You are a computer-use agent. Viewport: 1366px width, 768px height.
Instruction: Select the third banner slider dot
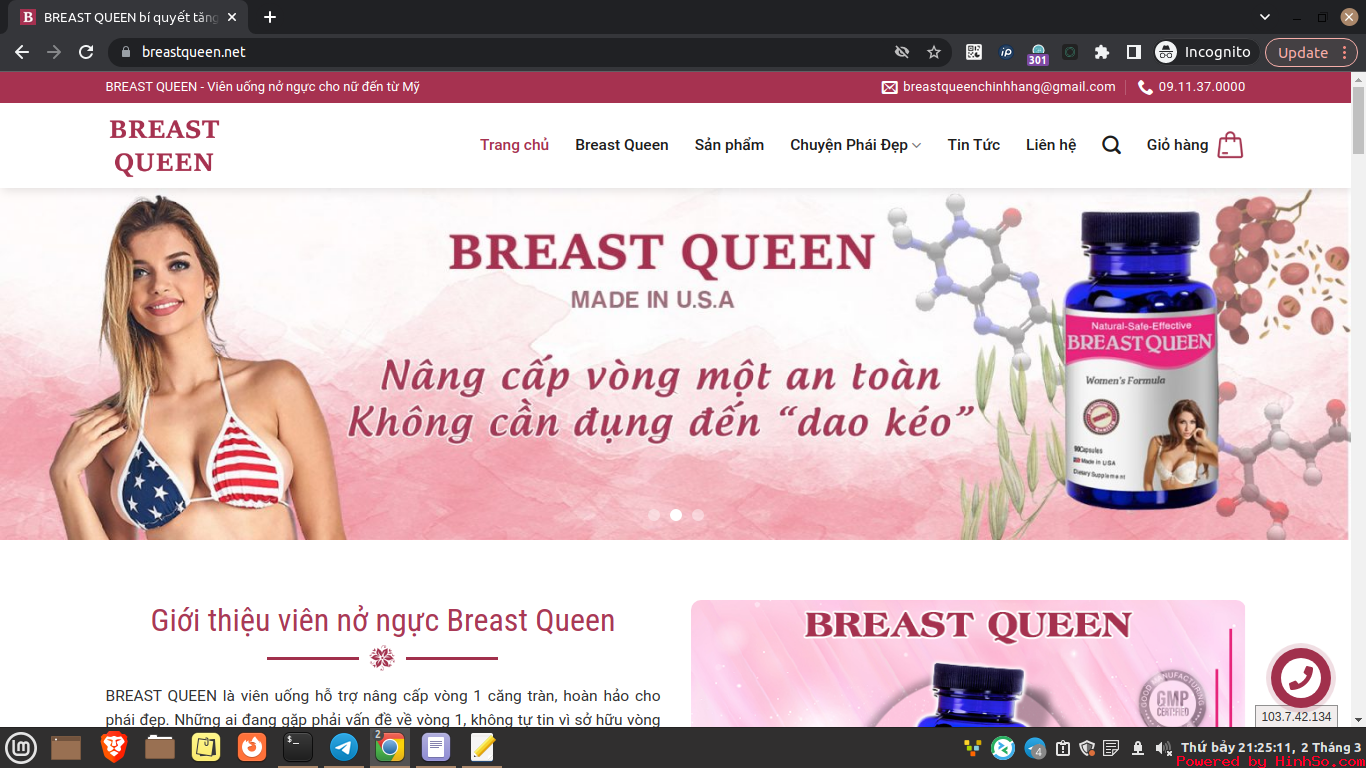[x=698, y=515]
